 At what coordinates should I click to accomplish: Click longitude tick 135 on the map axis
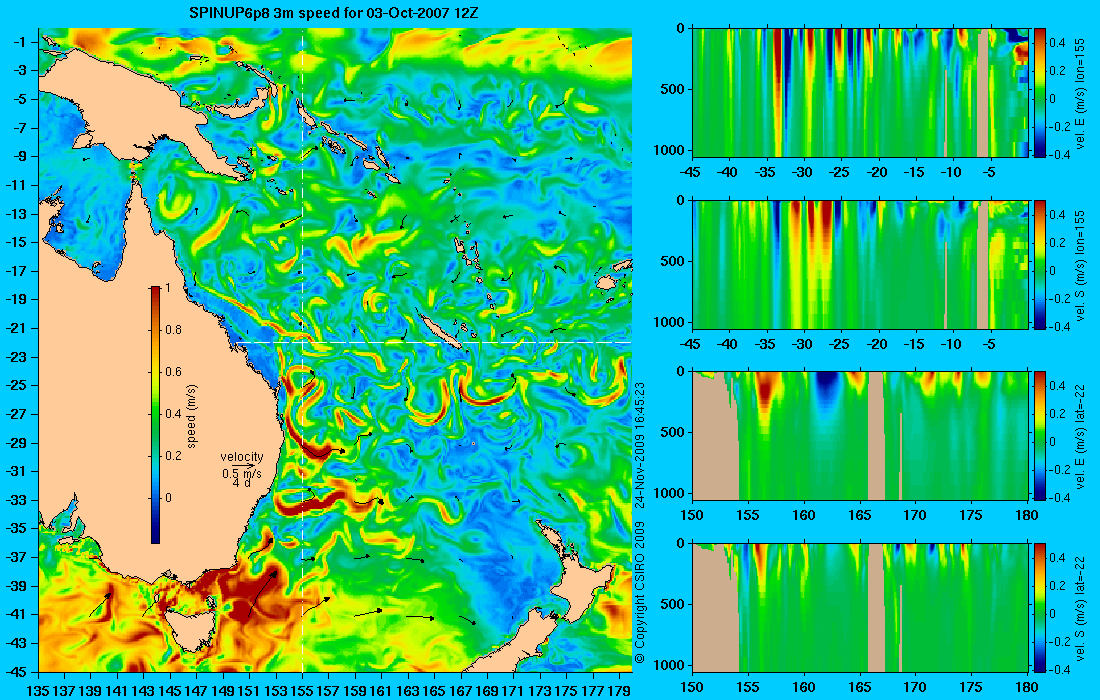[38, 691]
